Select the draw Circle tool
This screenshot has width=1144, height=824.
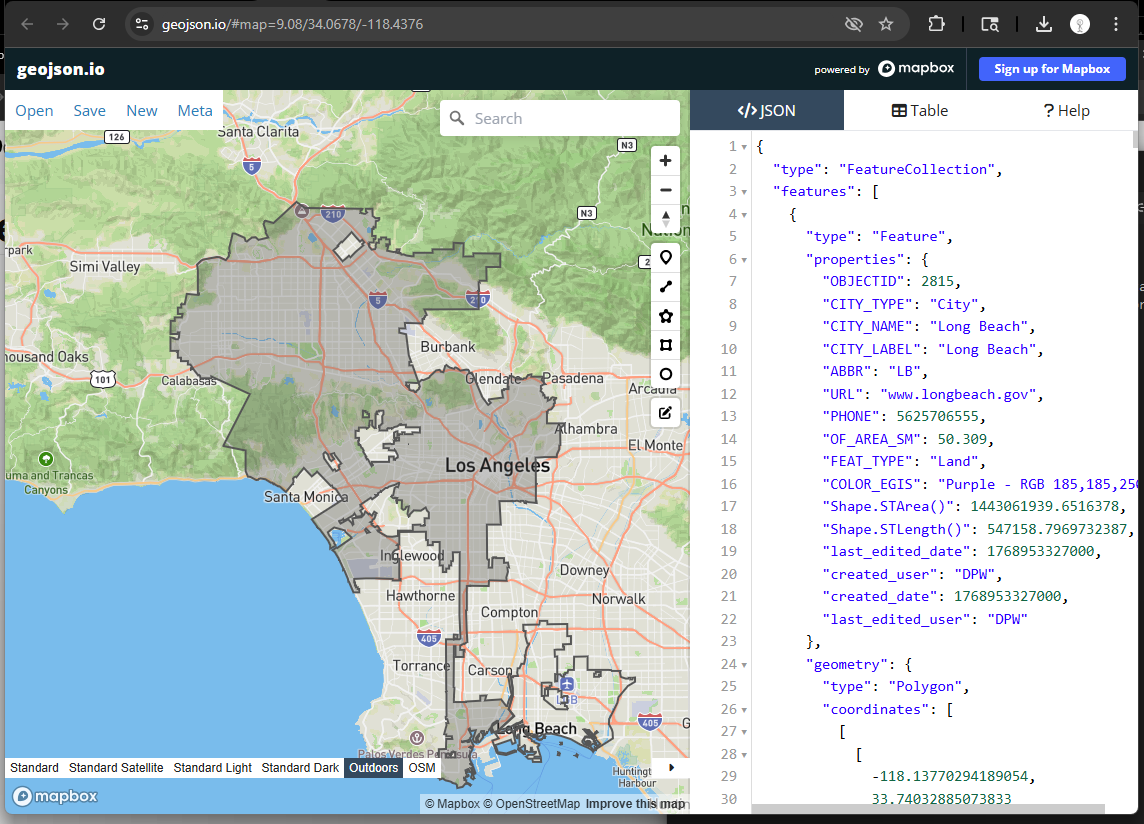tap(666, 375)
